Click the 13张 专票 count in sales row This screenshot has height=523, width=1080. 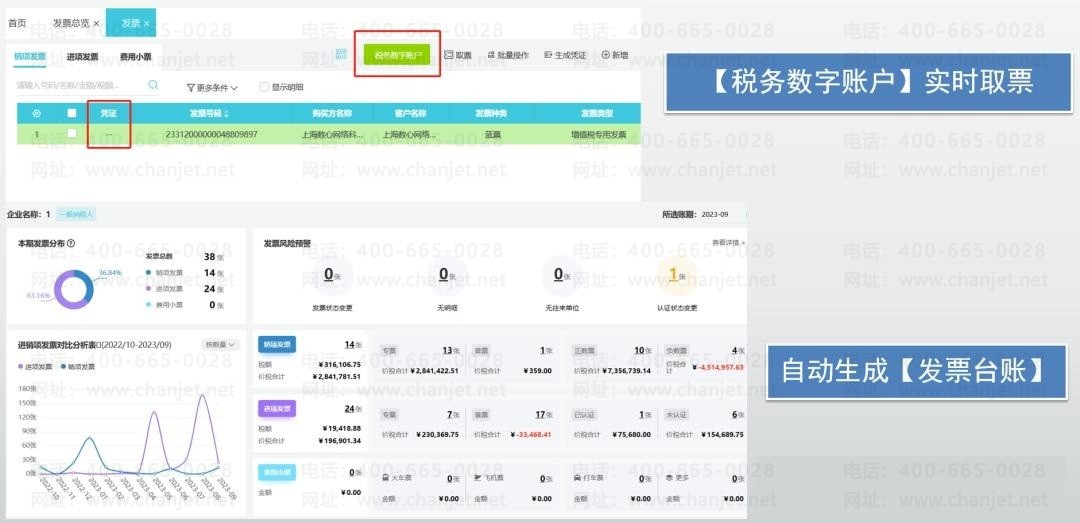pyautogui.click(x=451, y=351)
